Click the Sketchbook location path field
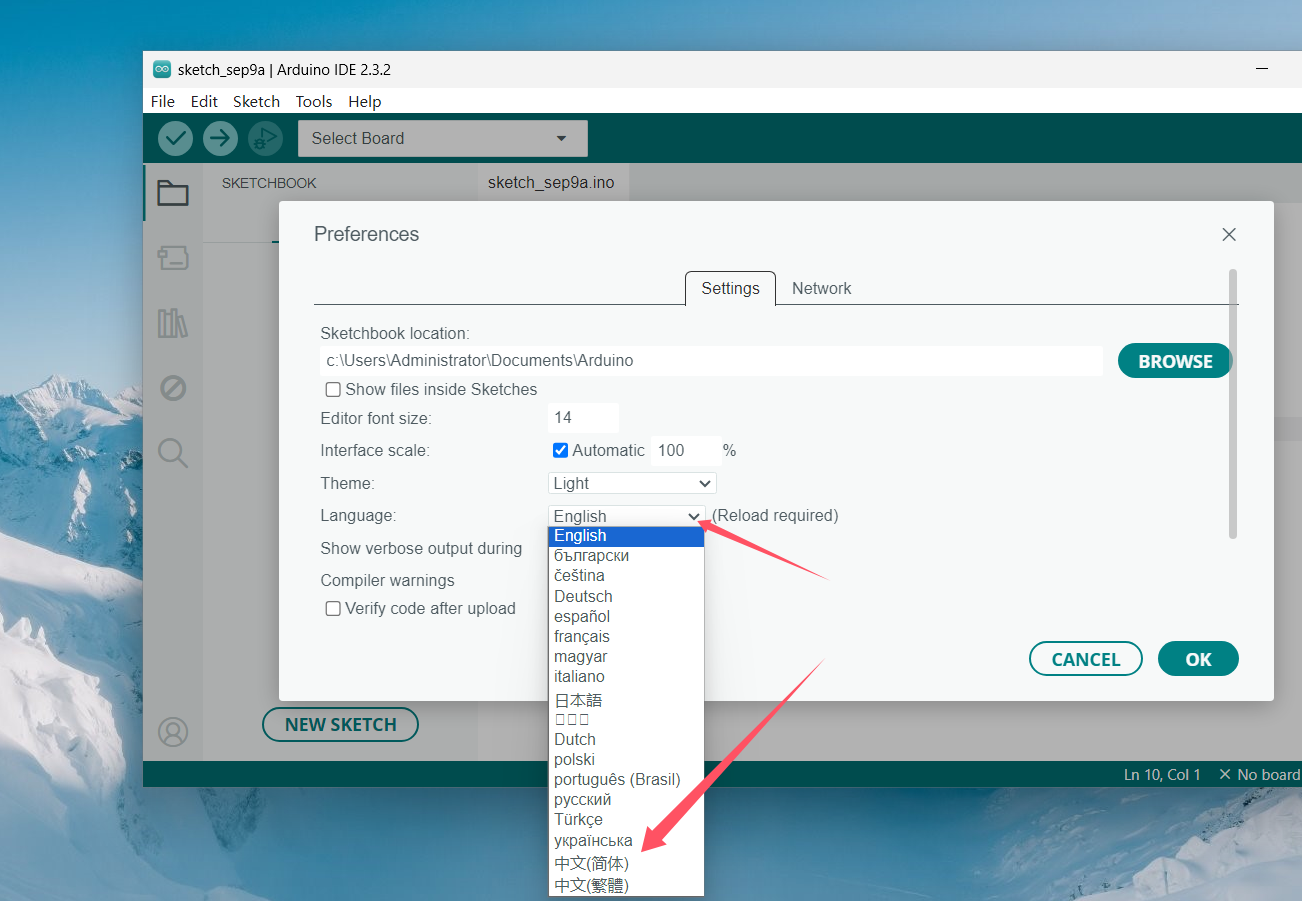This screenshot has width=1302, height=901. tap(711, 360)
